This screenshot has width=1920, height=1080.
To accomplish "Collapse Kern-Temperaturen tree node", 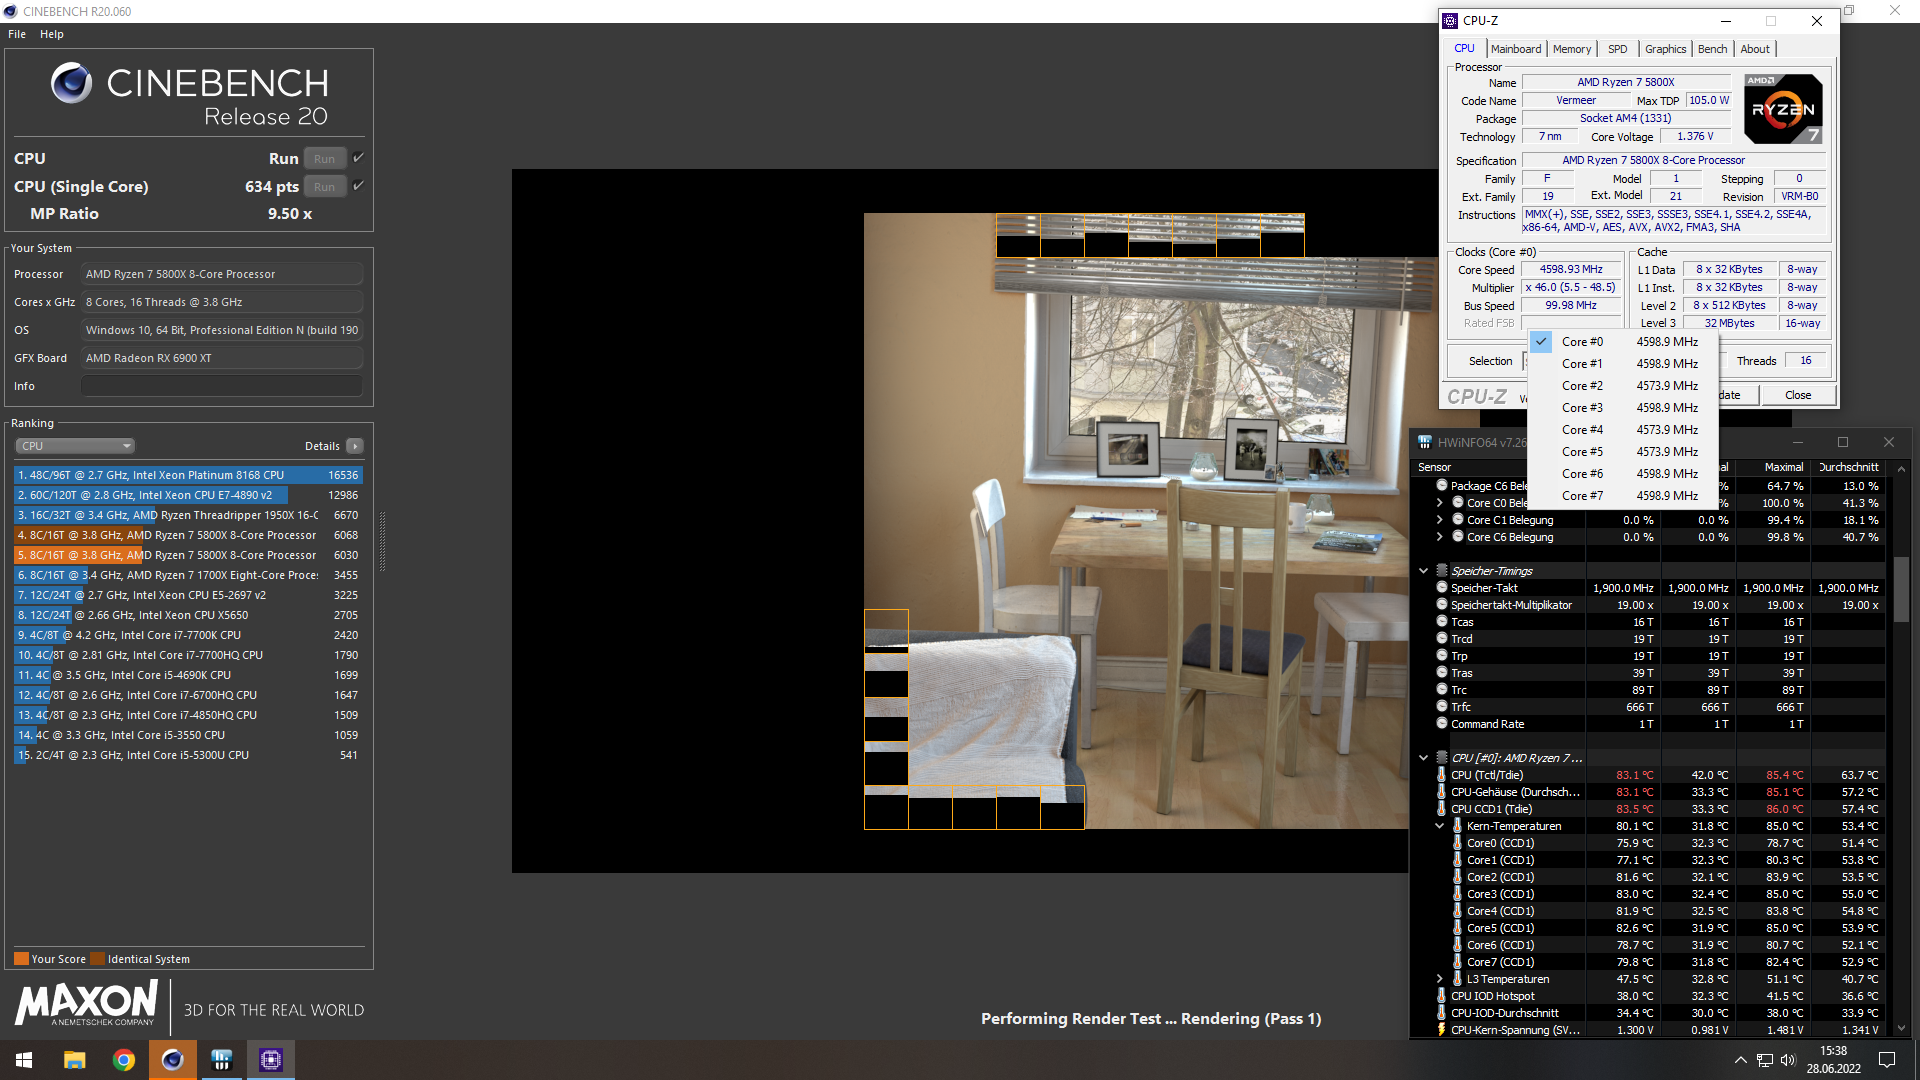I will point(1440,826).
